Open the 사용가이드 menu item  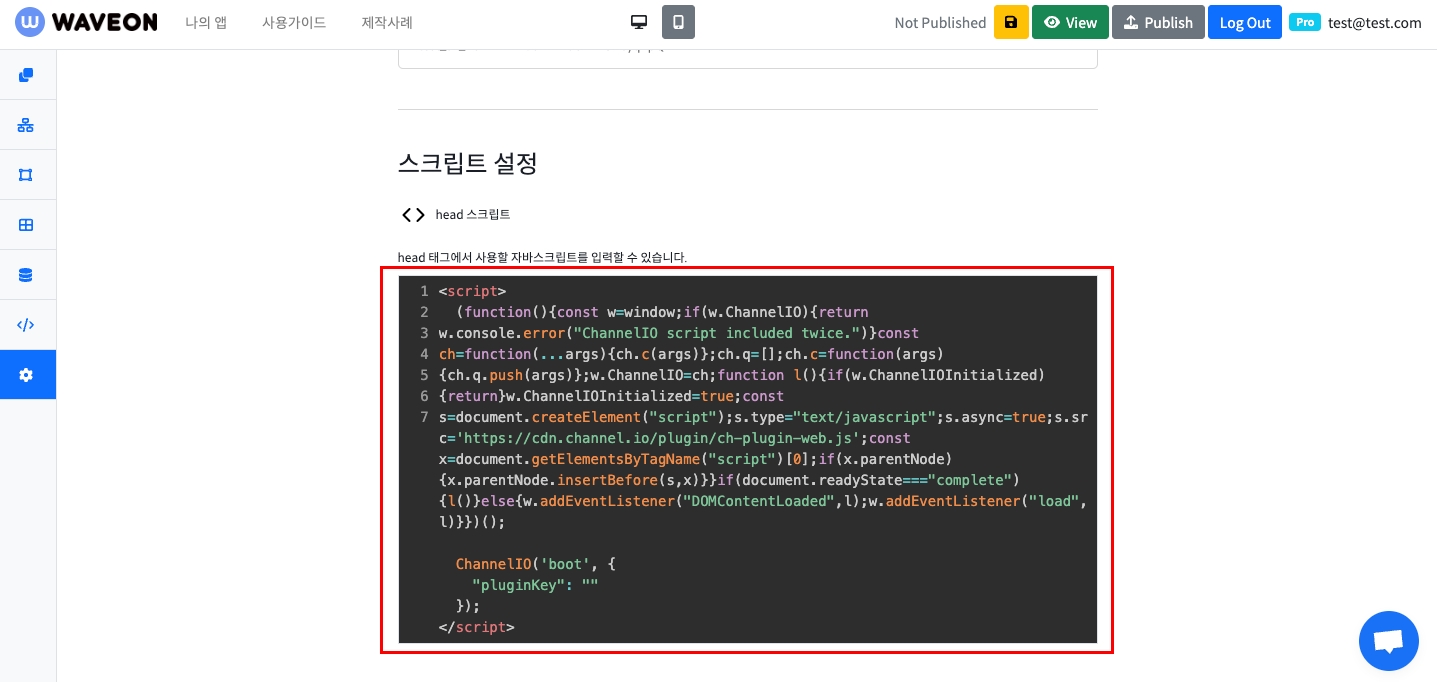[294, 22]
